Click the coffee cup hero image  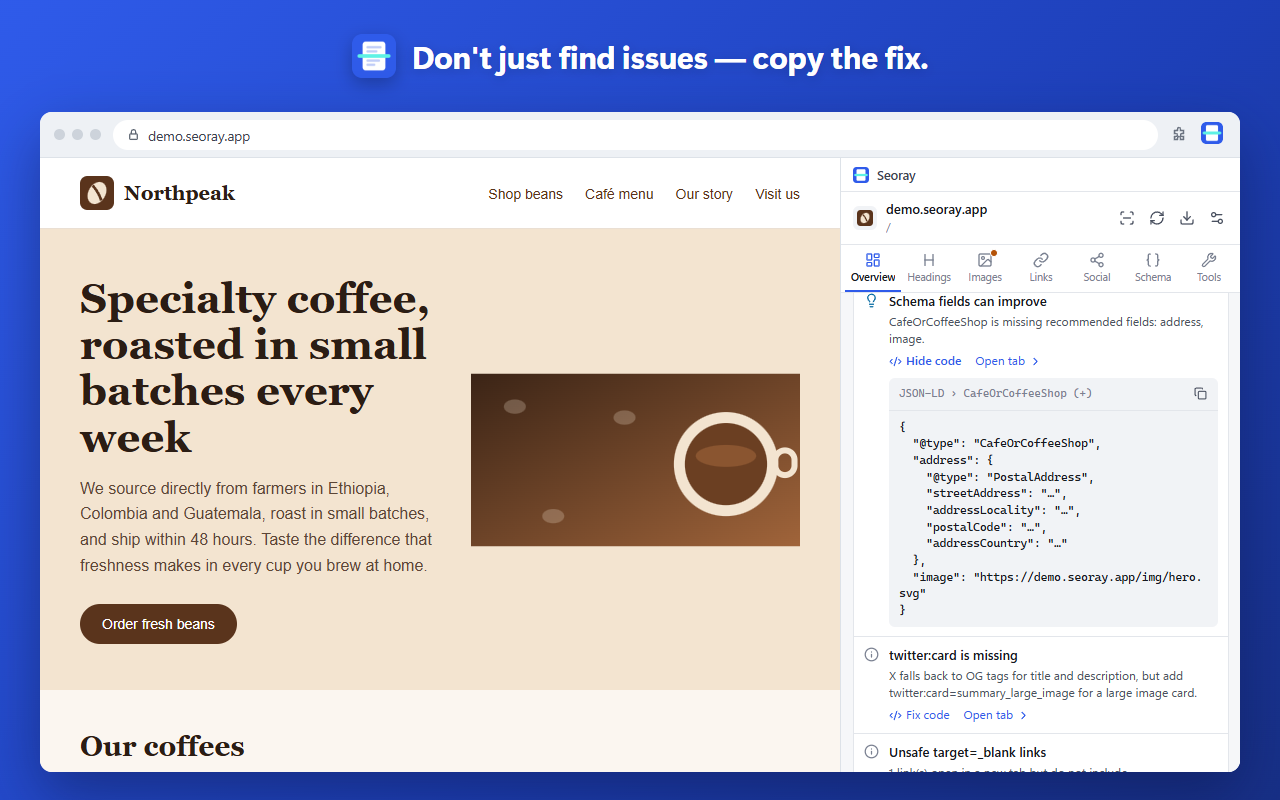tap(635, 460)
